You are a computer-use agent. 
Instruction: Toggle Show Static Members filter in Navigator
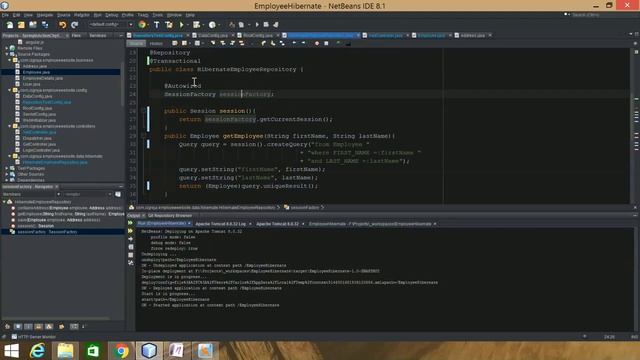(x=28, y=327)
